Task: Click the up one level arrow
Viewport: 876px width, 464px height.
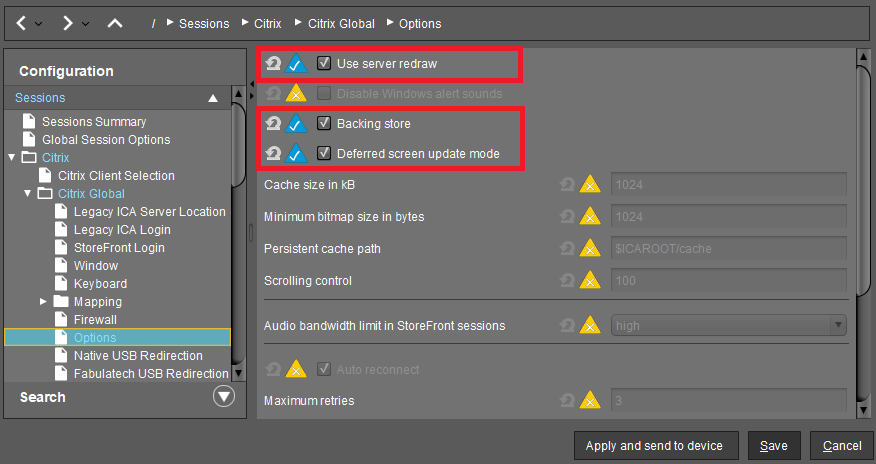Action: pyautogui.click(x=114, y=22)
